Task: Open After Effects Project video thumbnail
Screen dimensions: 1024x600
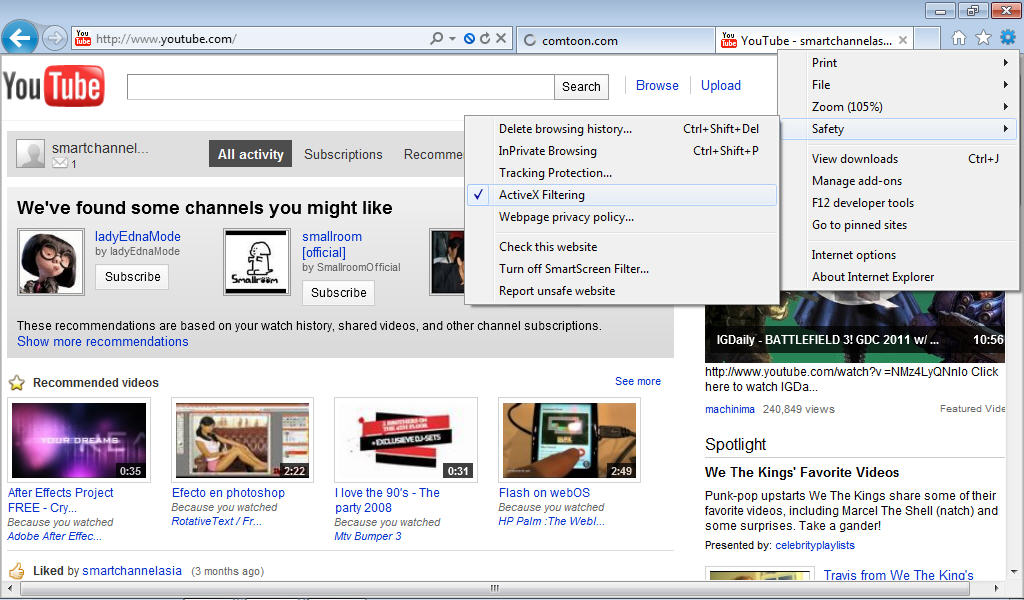Action: (x=79, y=440)
